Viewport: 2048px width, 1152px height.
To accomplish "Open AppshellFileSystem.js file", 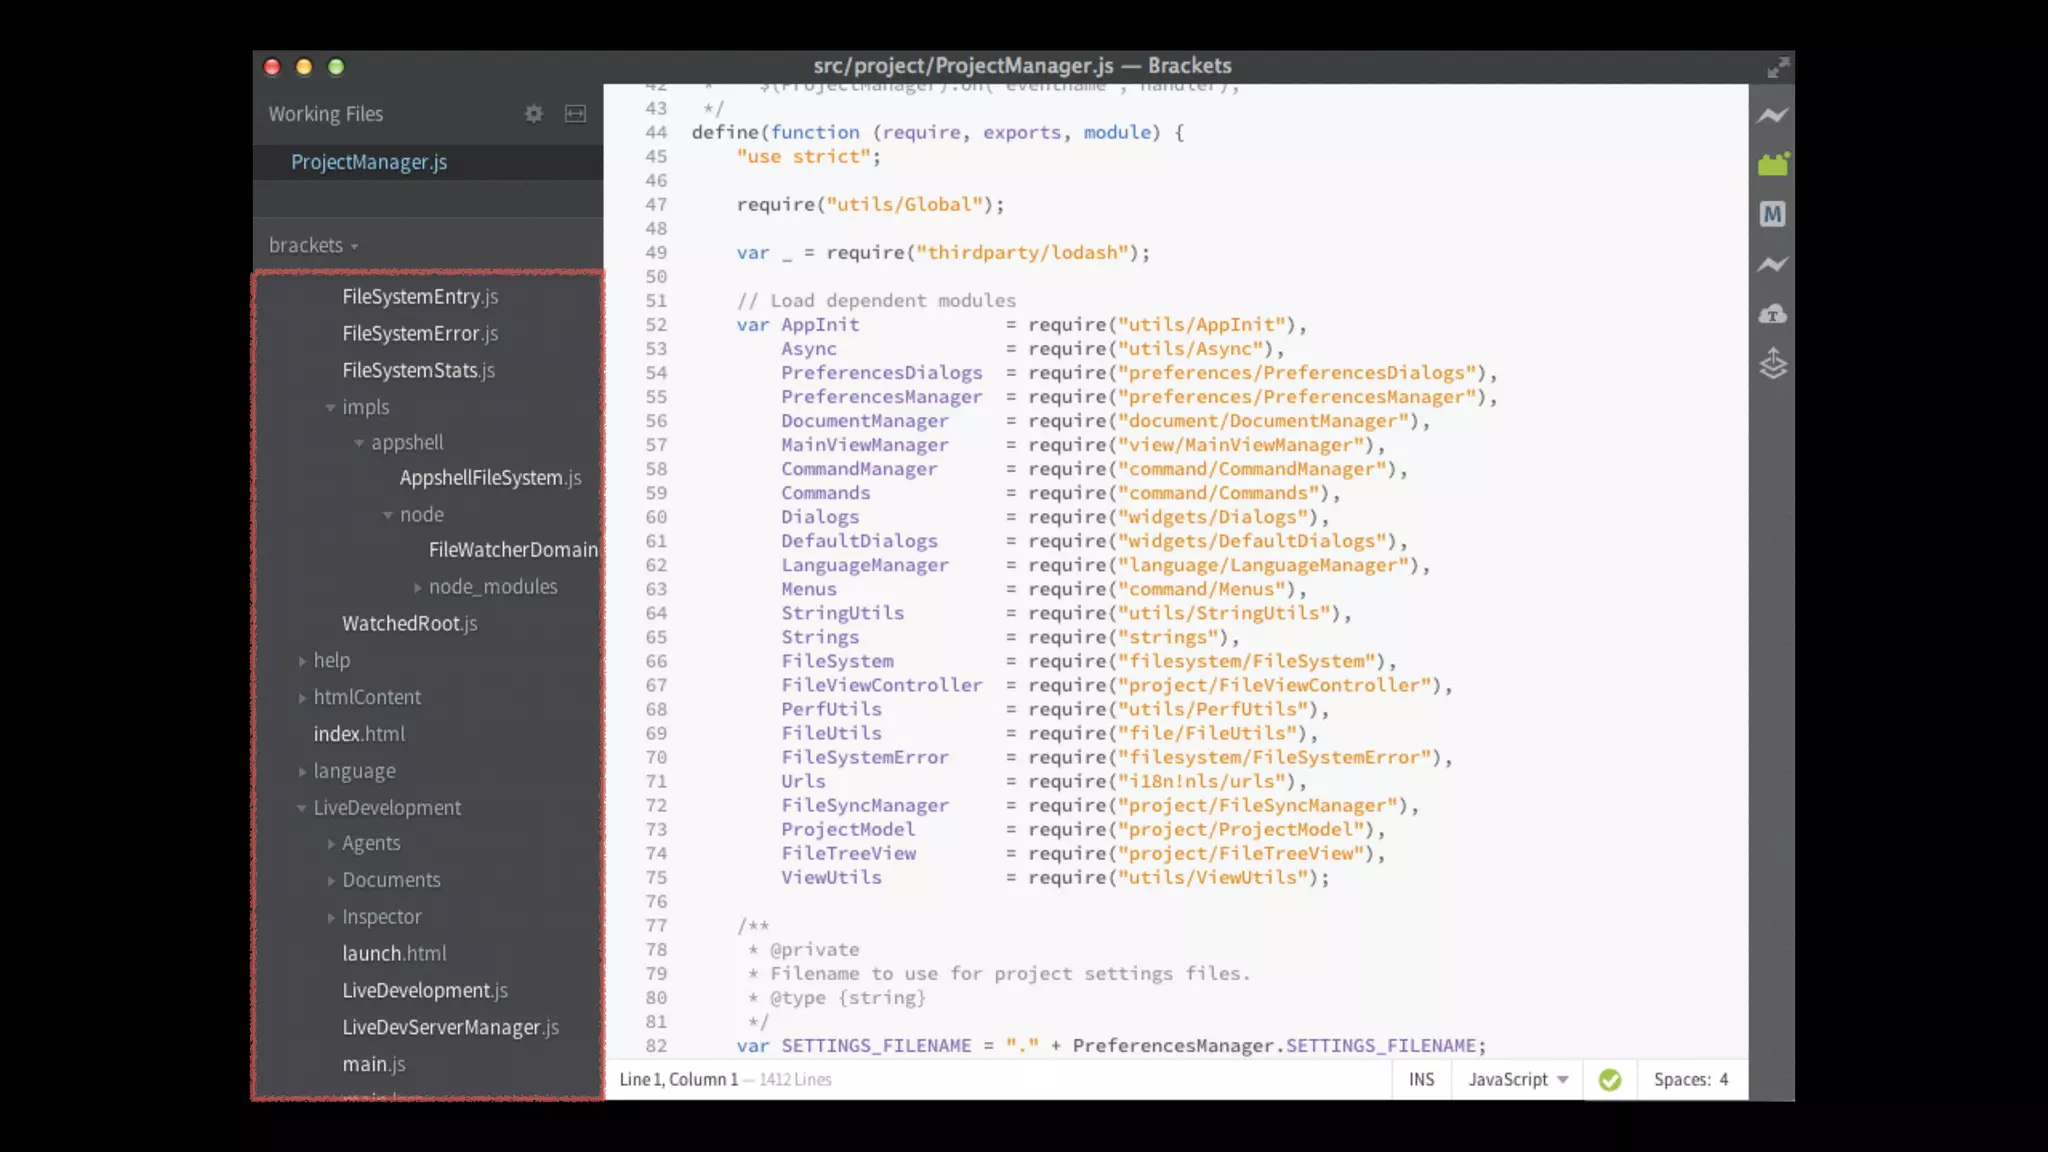I will click(490, 478).
